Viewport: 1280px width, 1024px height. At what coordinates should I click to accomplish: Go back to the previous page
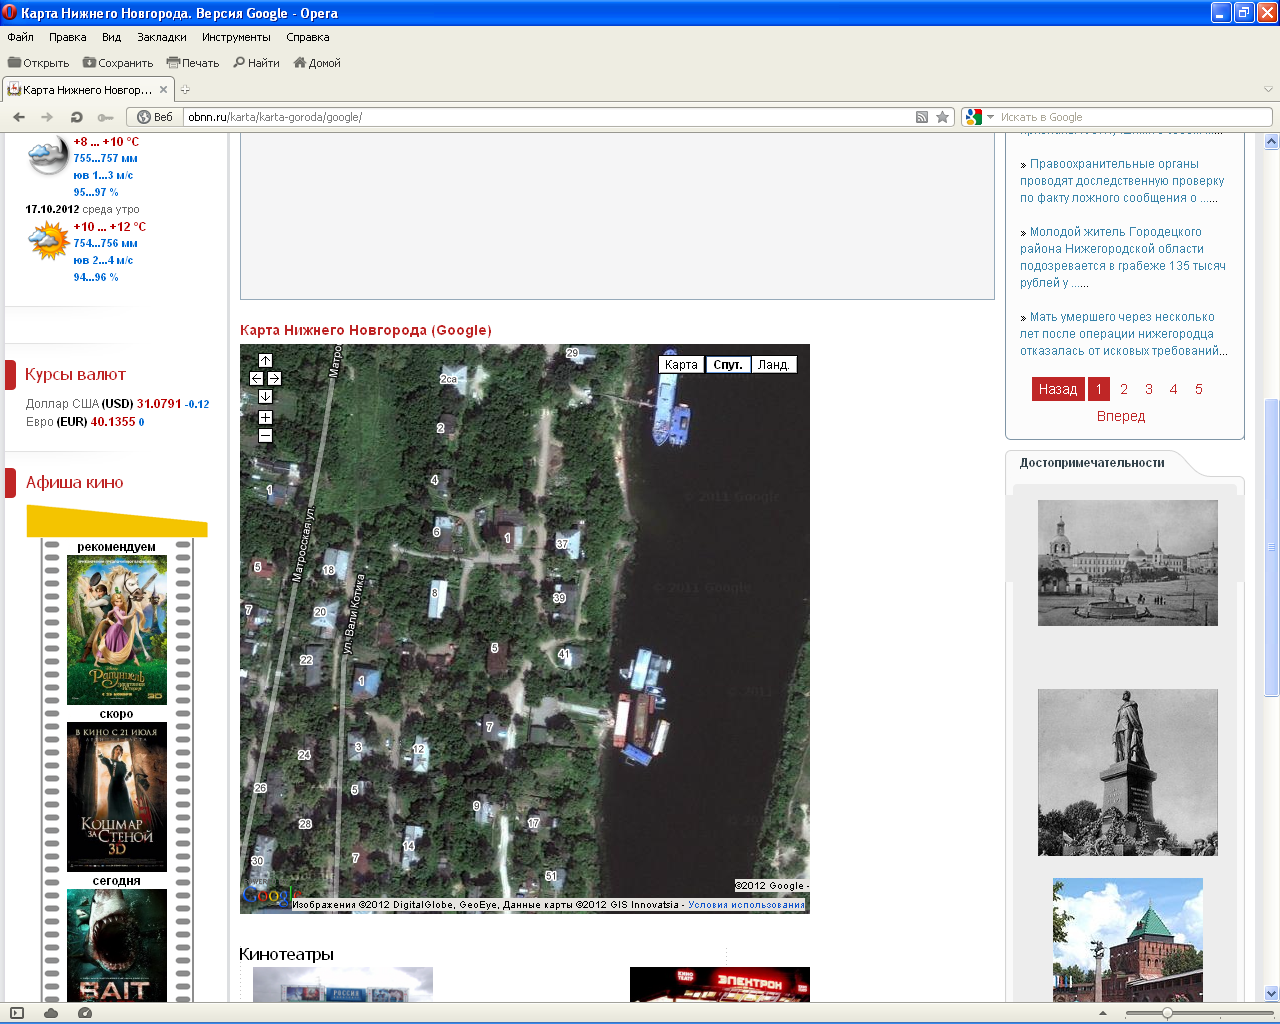[x=19, y=117]
